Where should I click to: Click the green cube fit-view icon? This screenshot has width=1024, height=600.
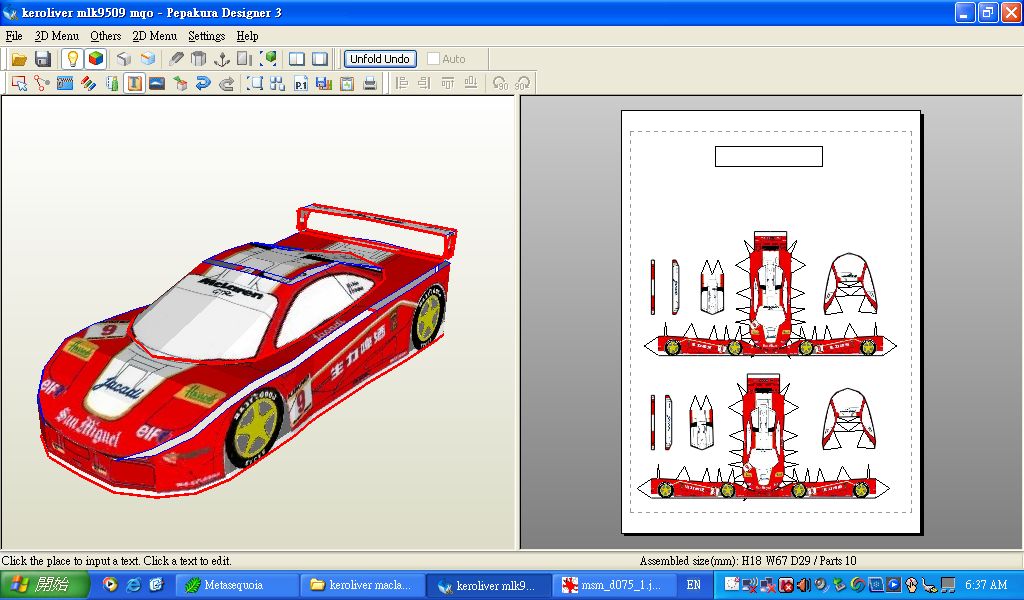(x=268, y=59)
